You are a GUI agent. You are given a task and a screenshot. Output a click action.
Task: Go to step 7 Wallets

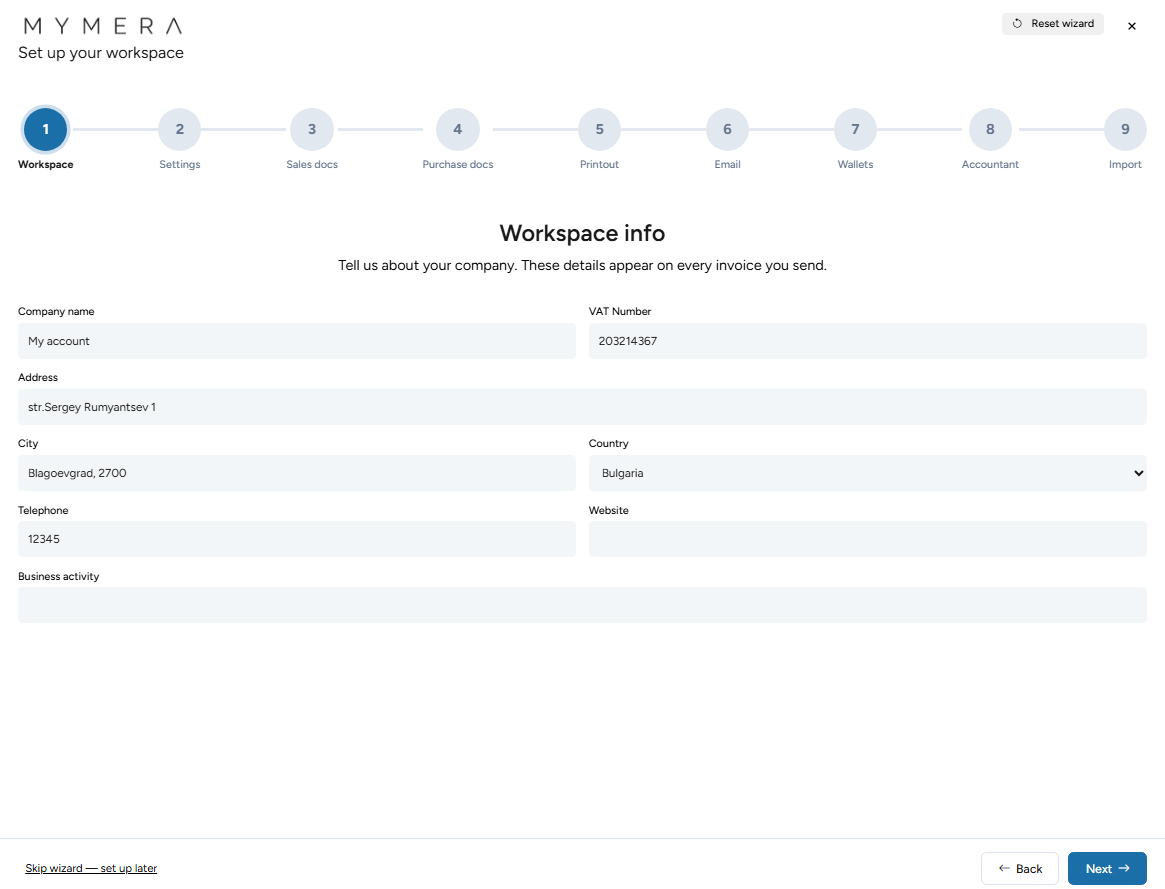click(855, 129)
